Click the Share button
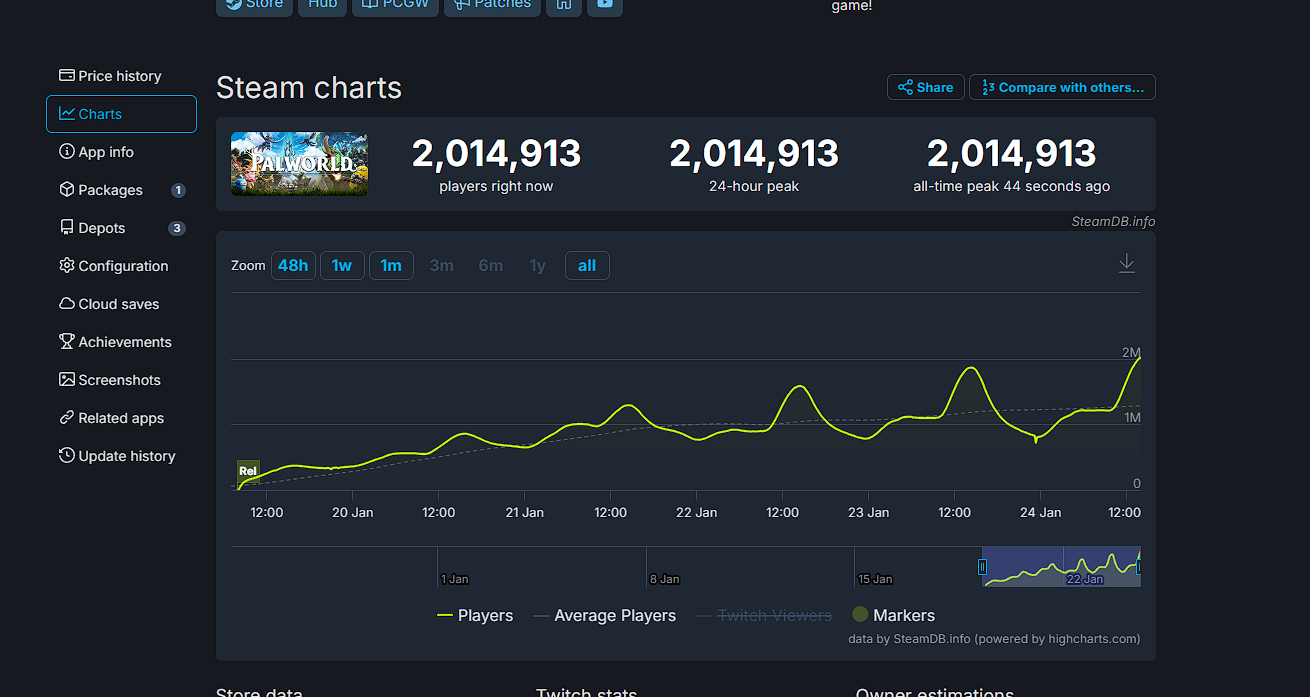The image size is (1310, 697). click(x=925, y=87)
